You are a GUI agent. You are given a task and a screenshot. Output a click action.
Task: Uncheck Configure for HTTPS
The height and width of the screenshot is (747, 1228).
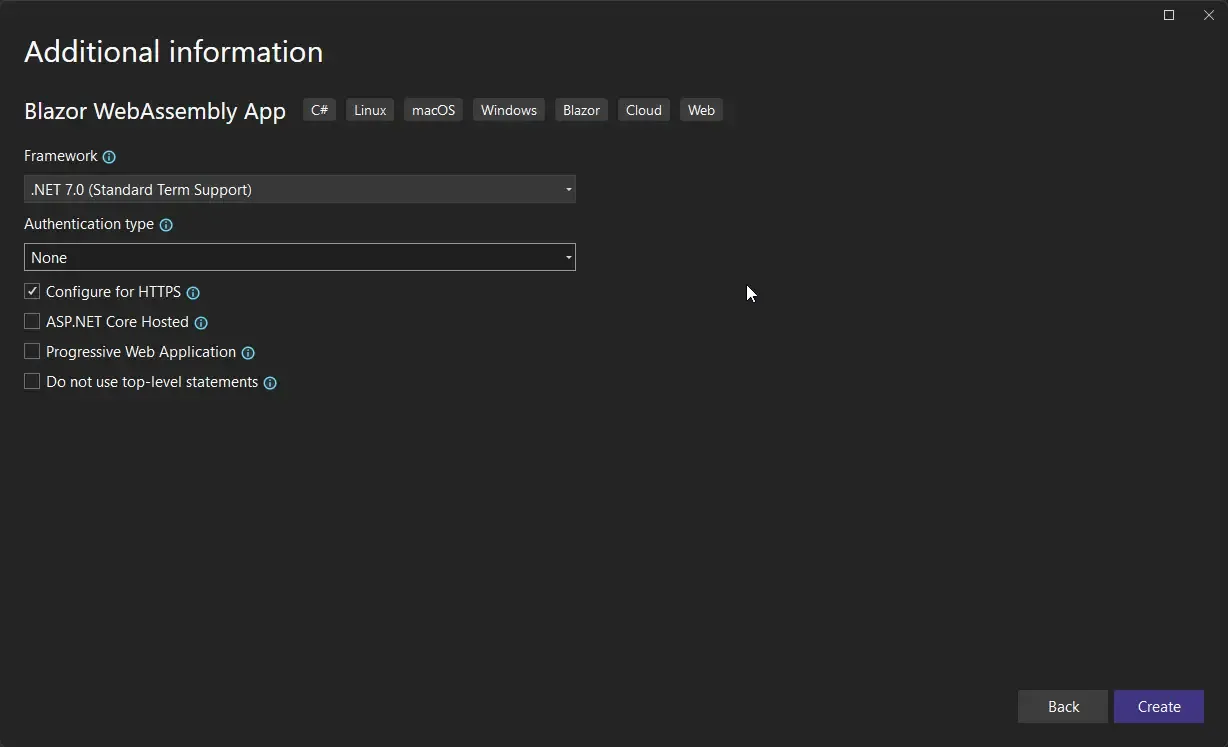coord(31,291)
